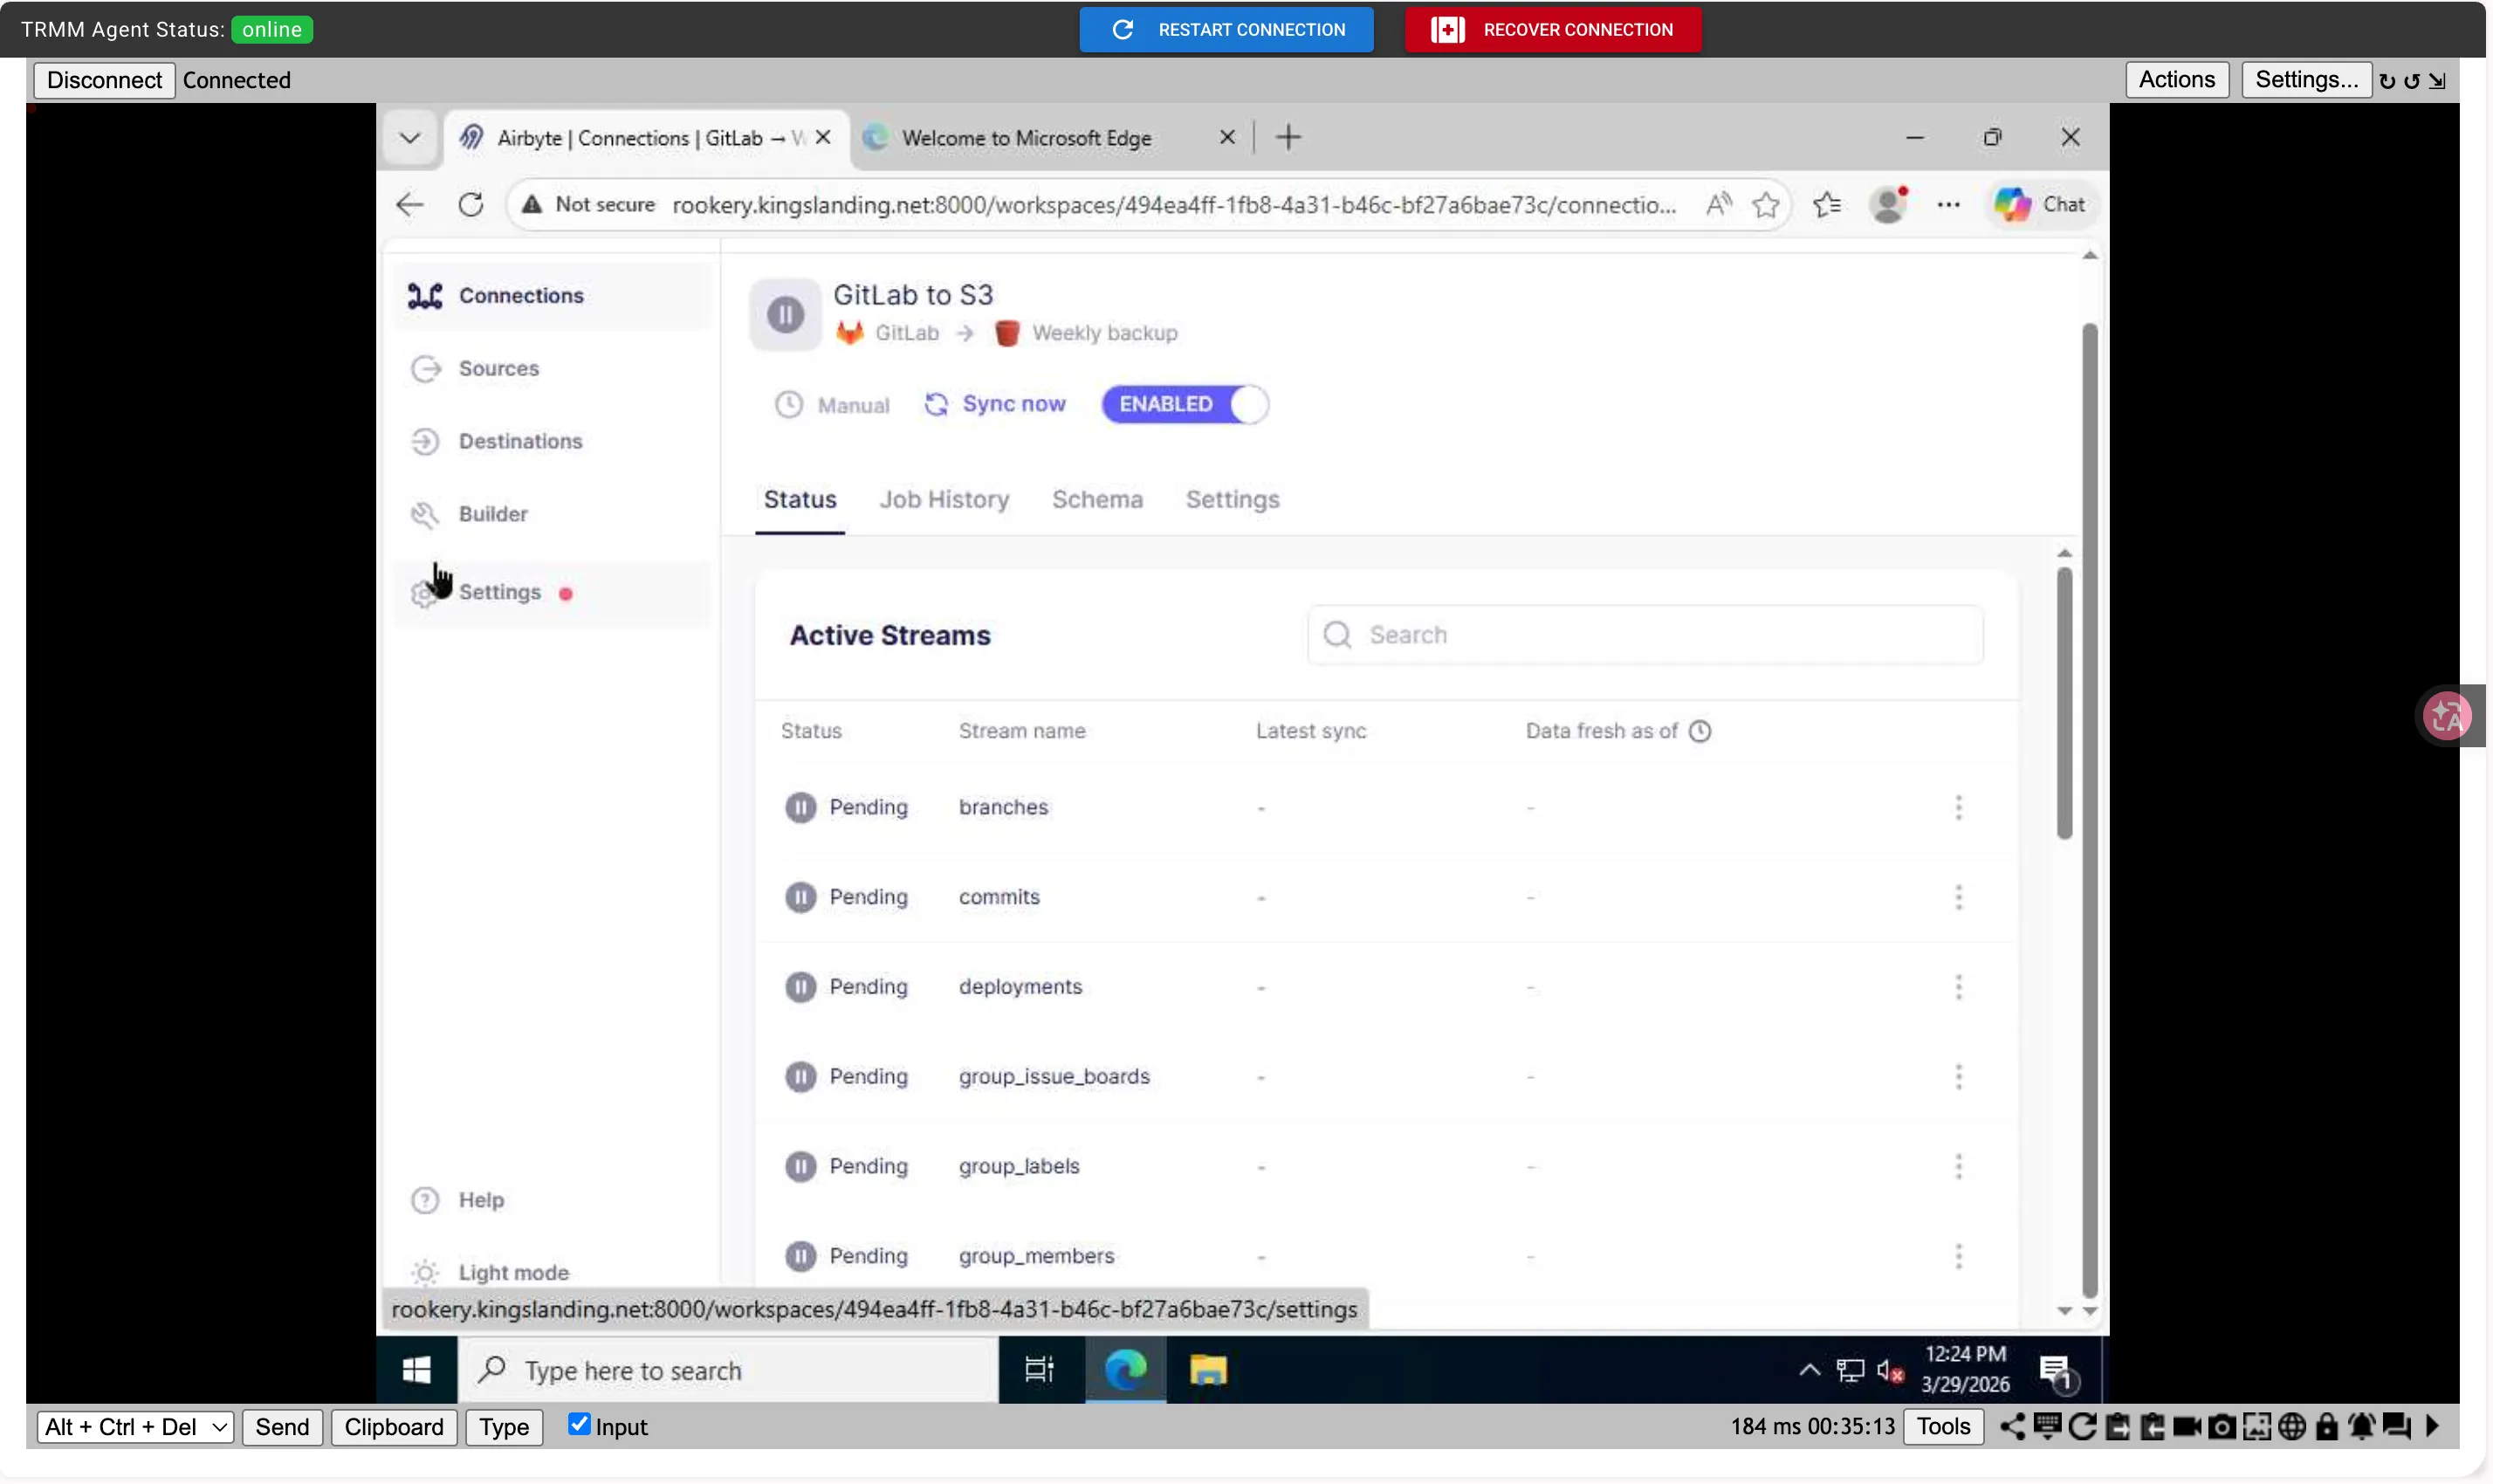Open the Edge tab list chevron
This screenshot has width=2493, height=1484.
[409, 137]
